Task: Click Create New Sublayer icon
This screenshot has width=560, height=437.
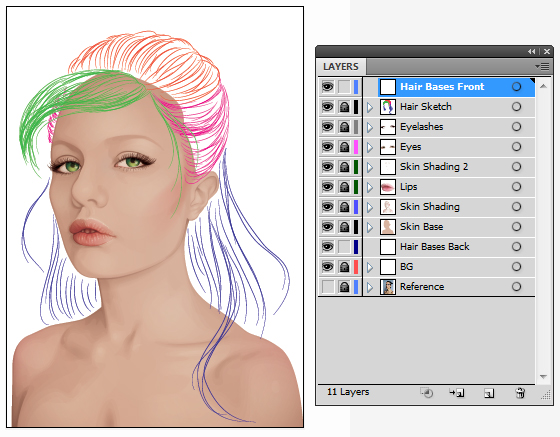Action: pyautogui.click(x=457, y=393)
